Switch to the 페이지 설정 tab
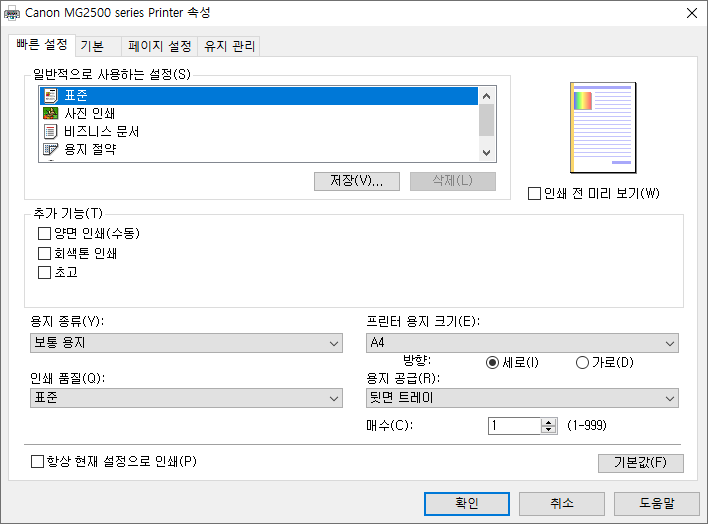 tap(159, 46)
